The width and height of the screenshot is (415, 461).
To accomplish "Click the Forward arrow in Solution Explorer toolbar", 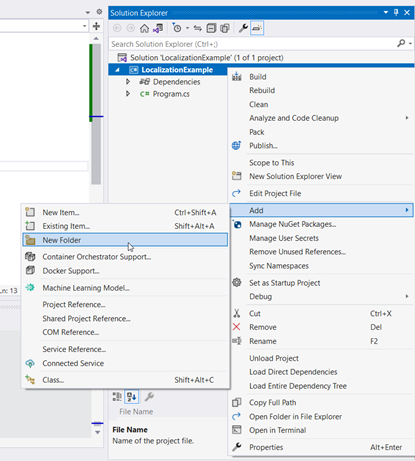I will pos(131,28).
